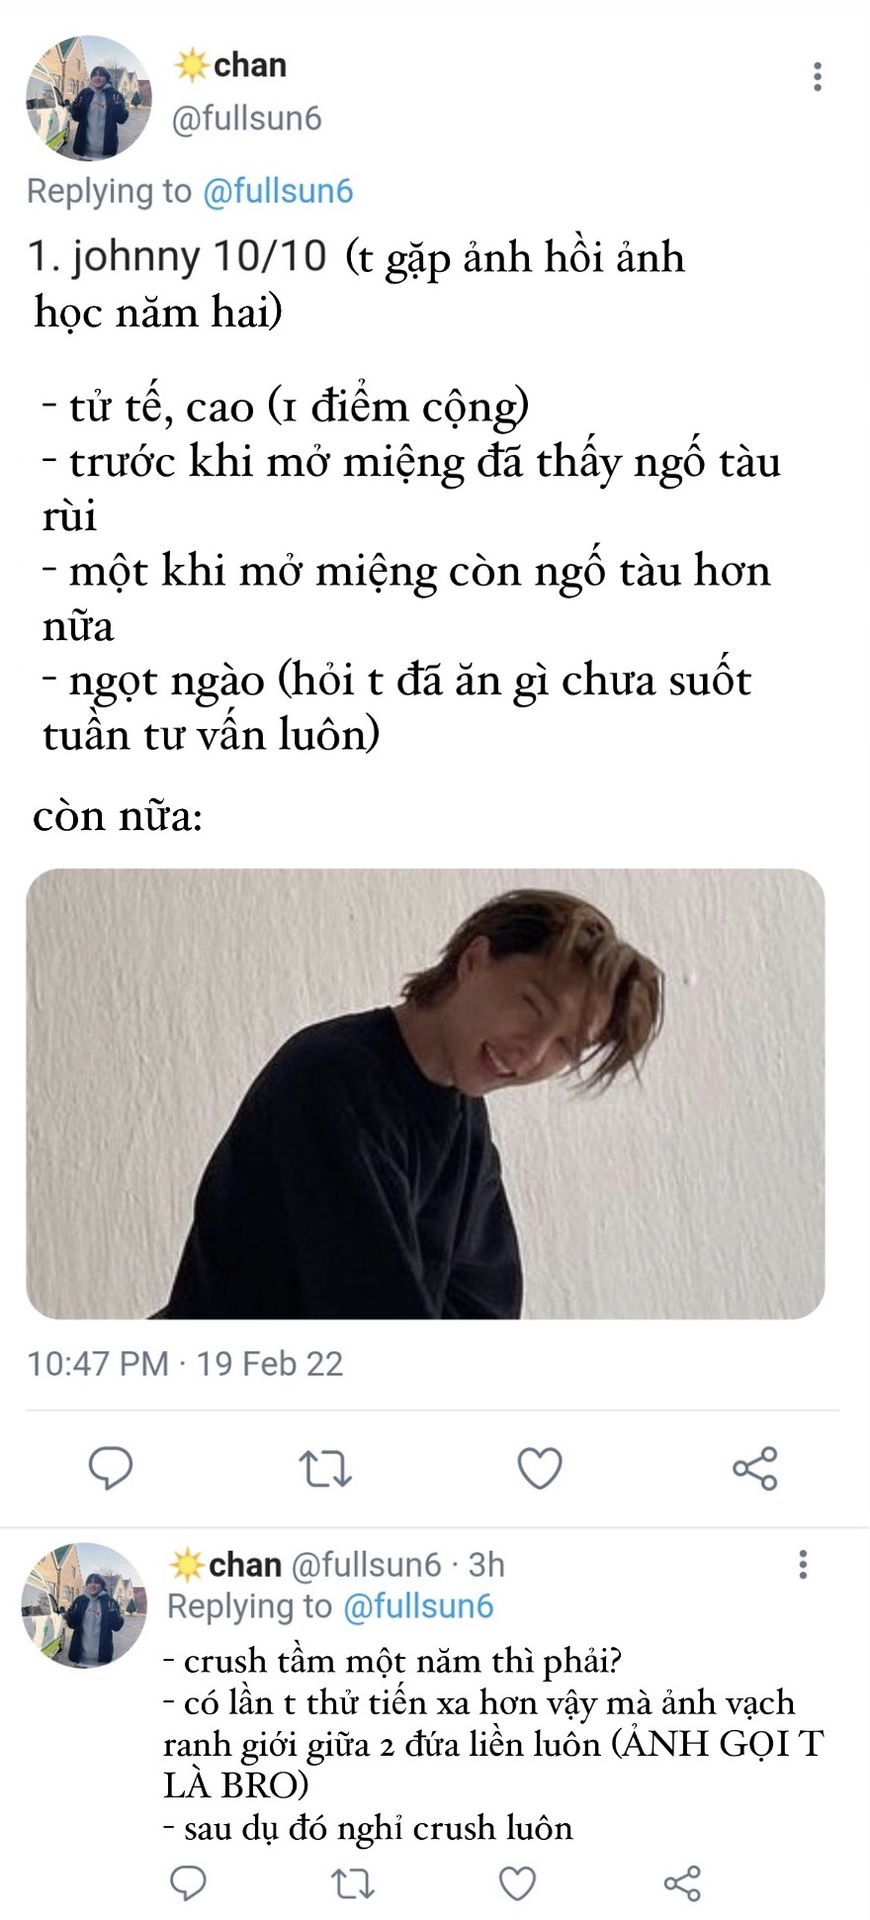This screenshot has height=1920, width=870.
Task: Share the second reply tweet
Action: (x=682, y=1884)
